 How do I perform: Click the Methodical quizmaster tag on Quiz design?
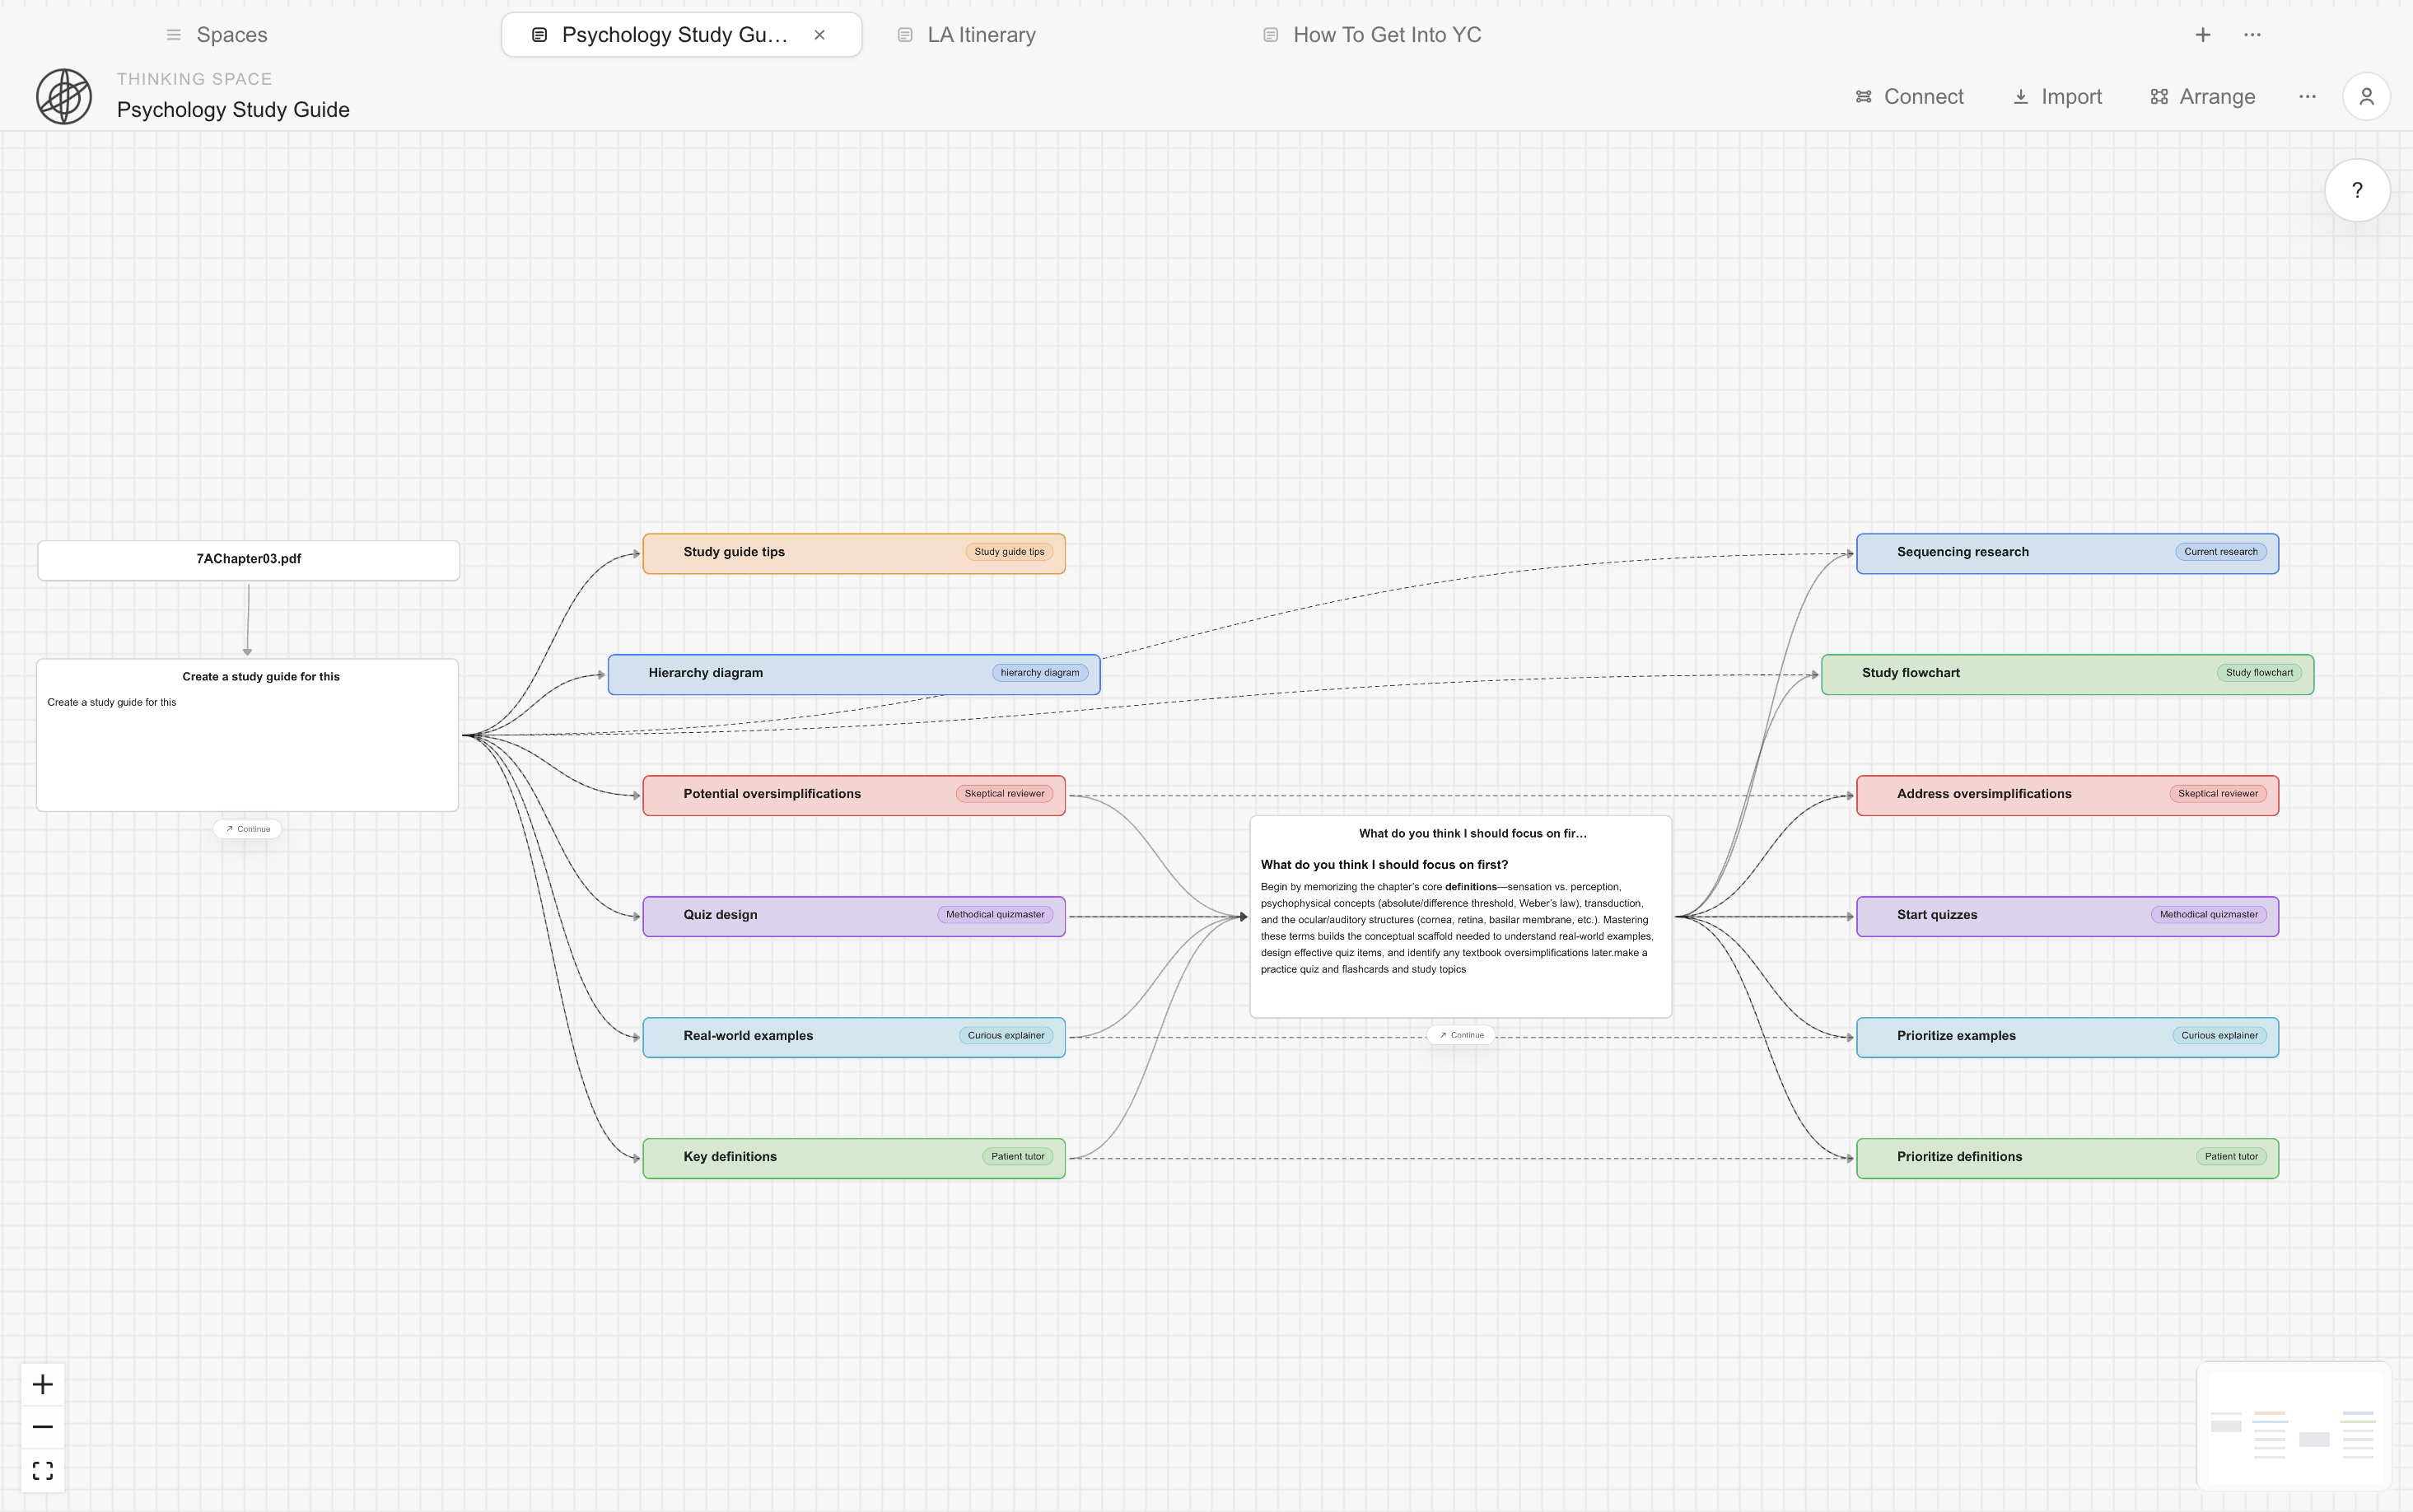994,915
